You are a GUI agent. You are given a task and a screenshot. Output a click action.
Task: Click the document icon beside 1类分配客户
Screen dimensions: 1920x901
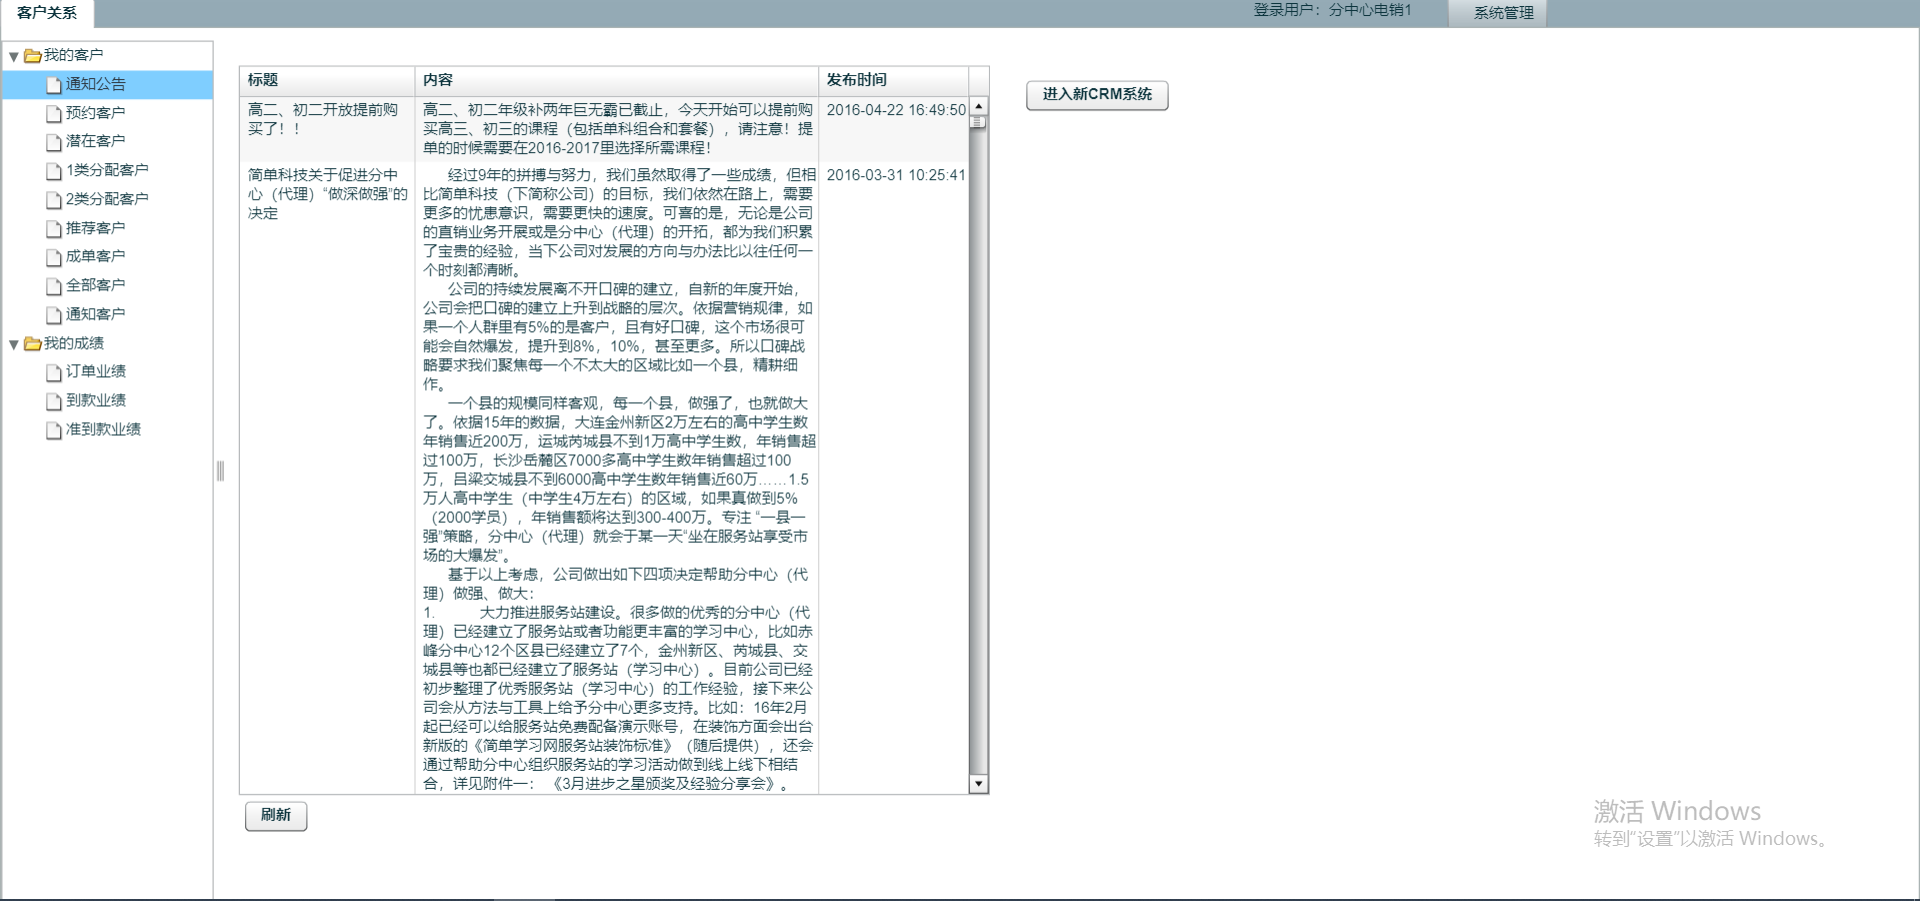point(54,171)
